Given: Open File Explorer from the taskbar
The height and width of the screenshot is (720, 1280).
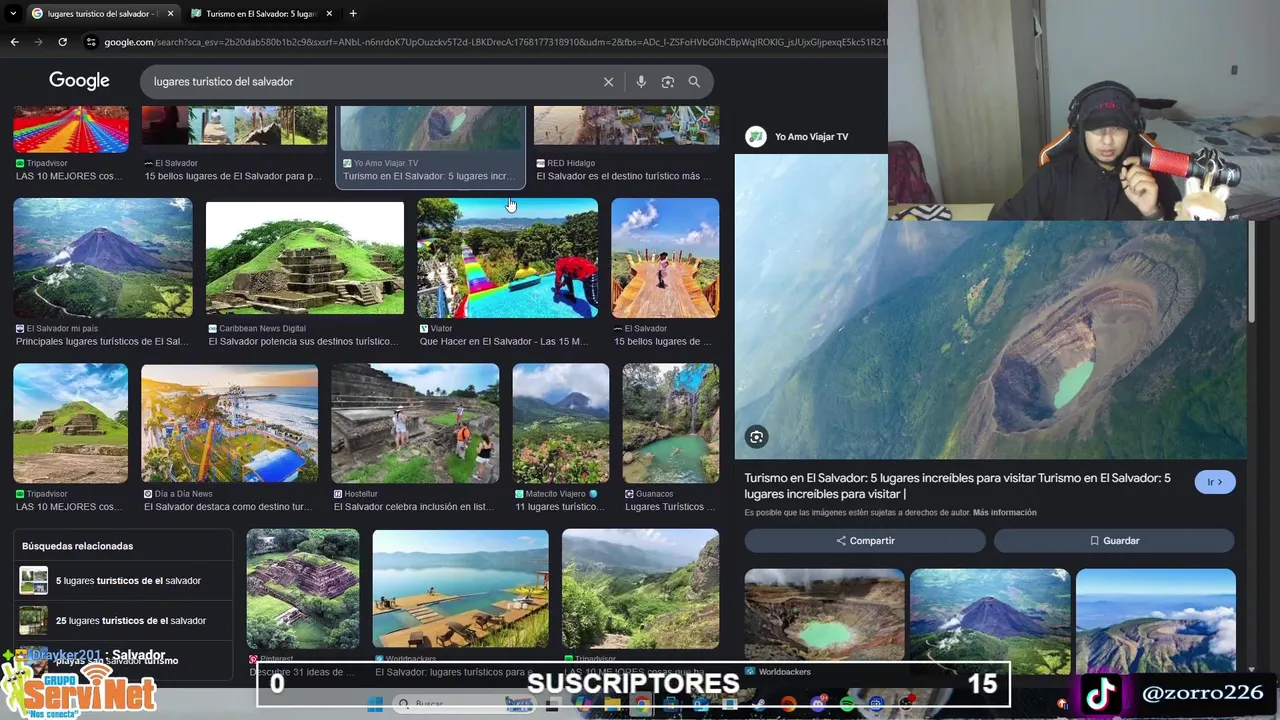Looking at the screenshot, I should [x=612, y=705].
